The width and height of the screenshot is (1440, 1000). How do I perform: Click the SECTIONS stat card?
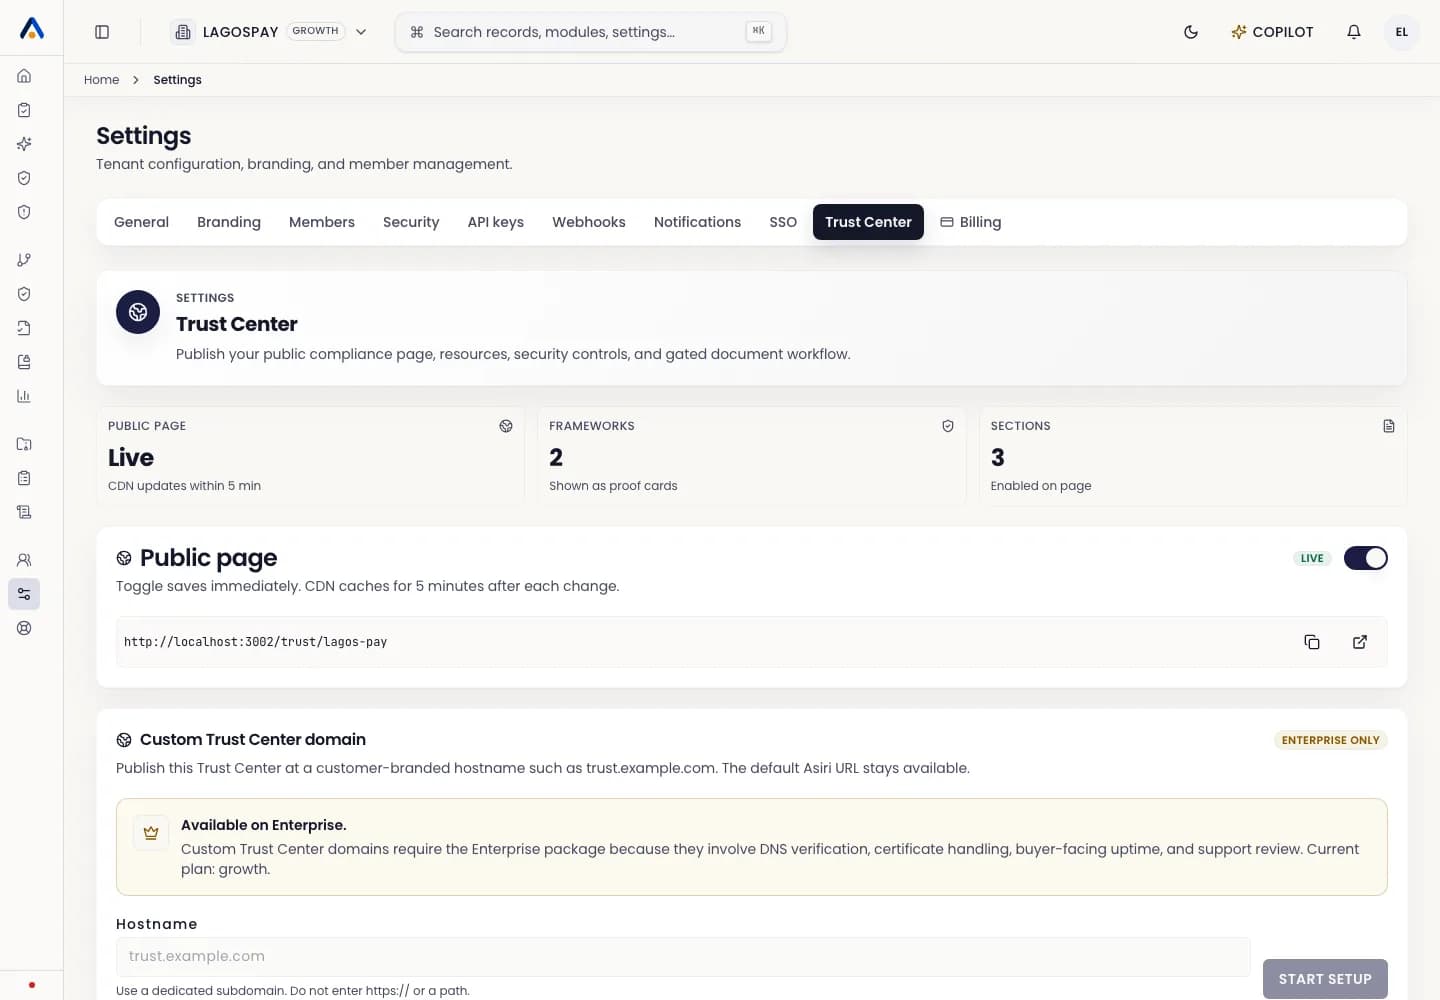1193,456
